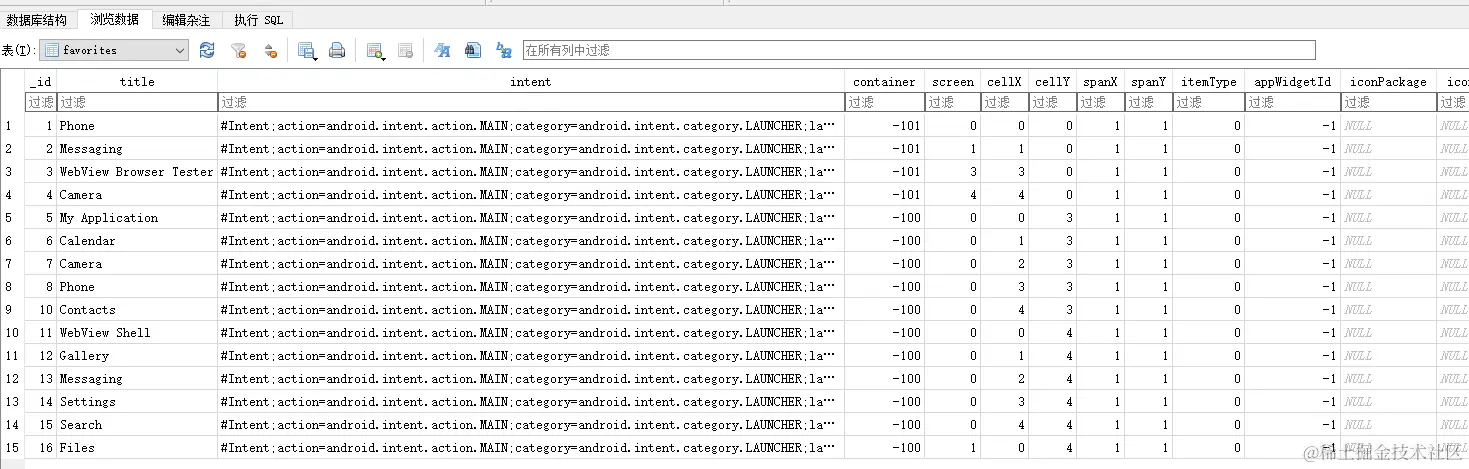Select row header number 1
Screen dimensions: 1469x469
point(12,126)
